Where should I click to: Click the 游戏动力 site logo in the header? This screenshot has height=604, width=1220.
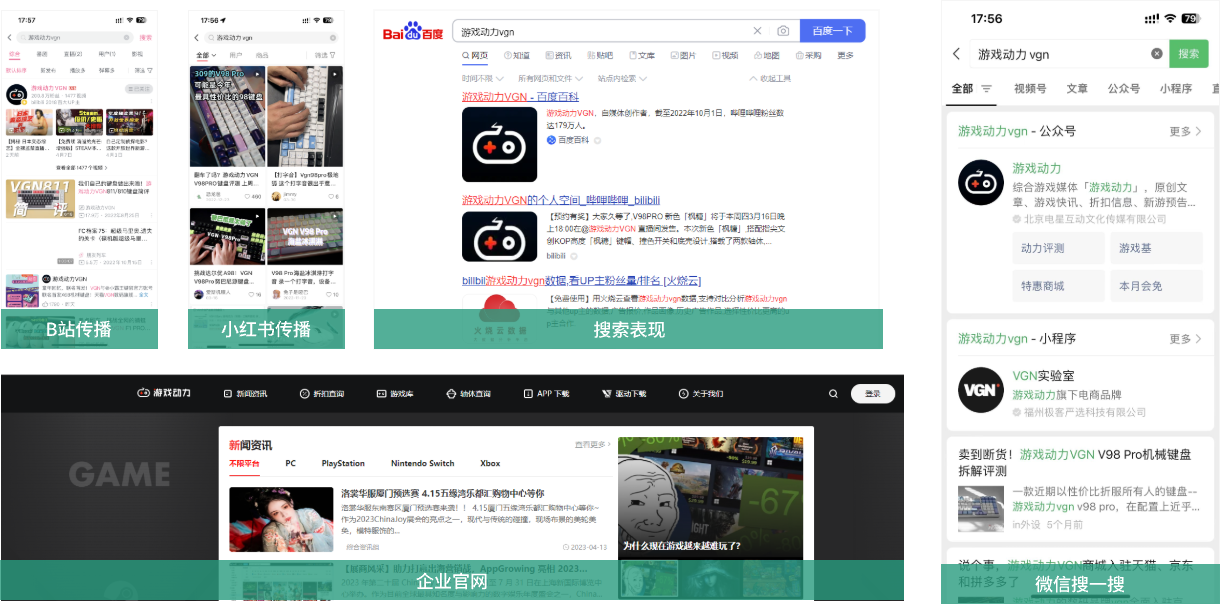pos(164,394)
